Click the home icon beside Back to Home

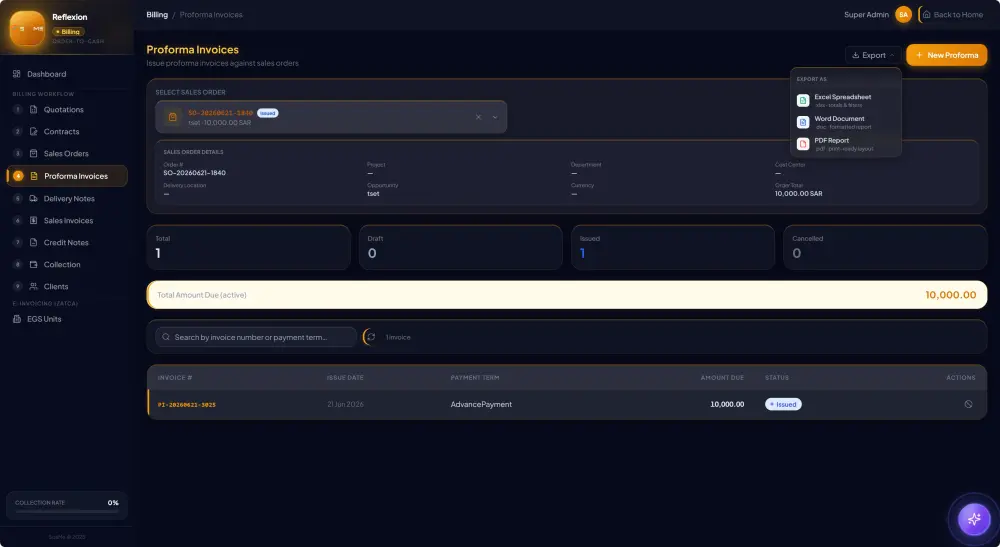tap(927, 15)
